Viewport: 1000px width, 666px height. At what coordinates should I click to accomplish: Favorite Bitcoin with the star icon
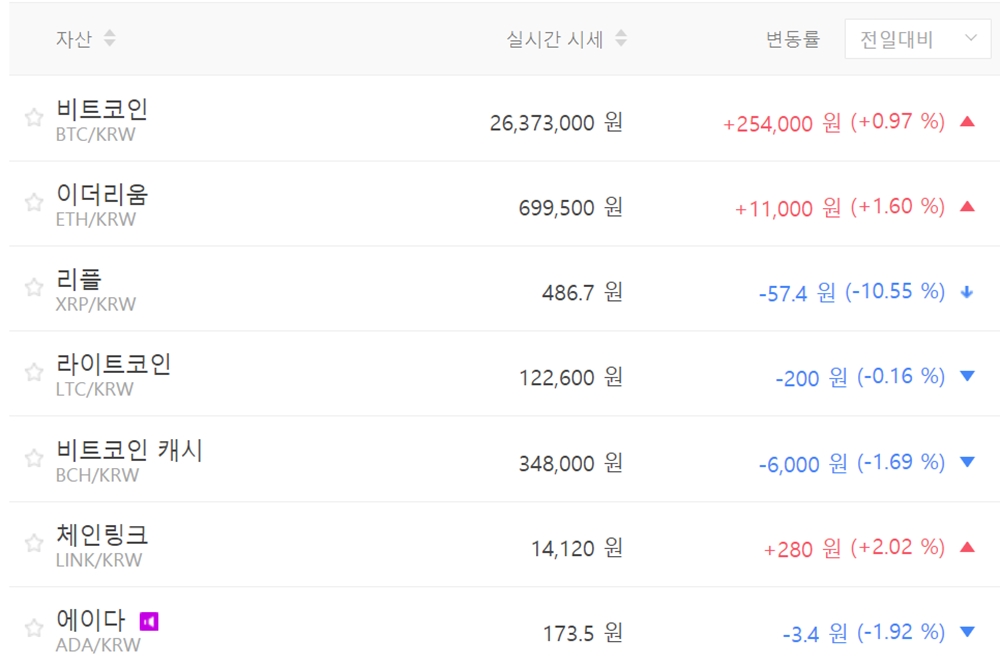34,118
